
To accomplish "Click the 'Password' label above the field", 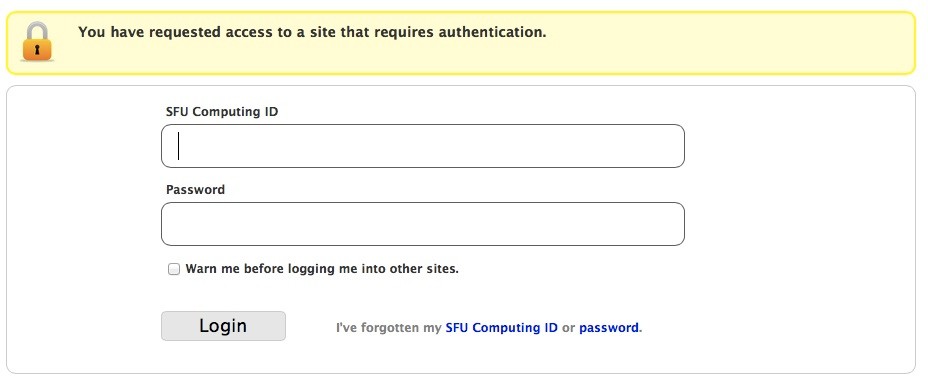I will click(x=195, y=190).
